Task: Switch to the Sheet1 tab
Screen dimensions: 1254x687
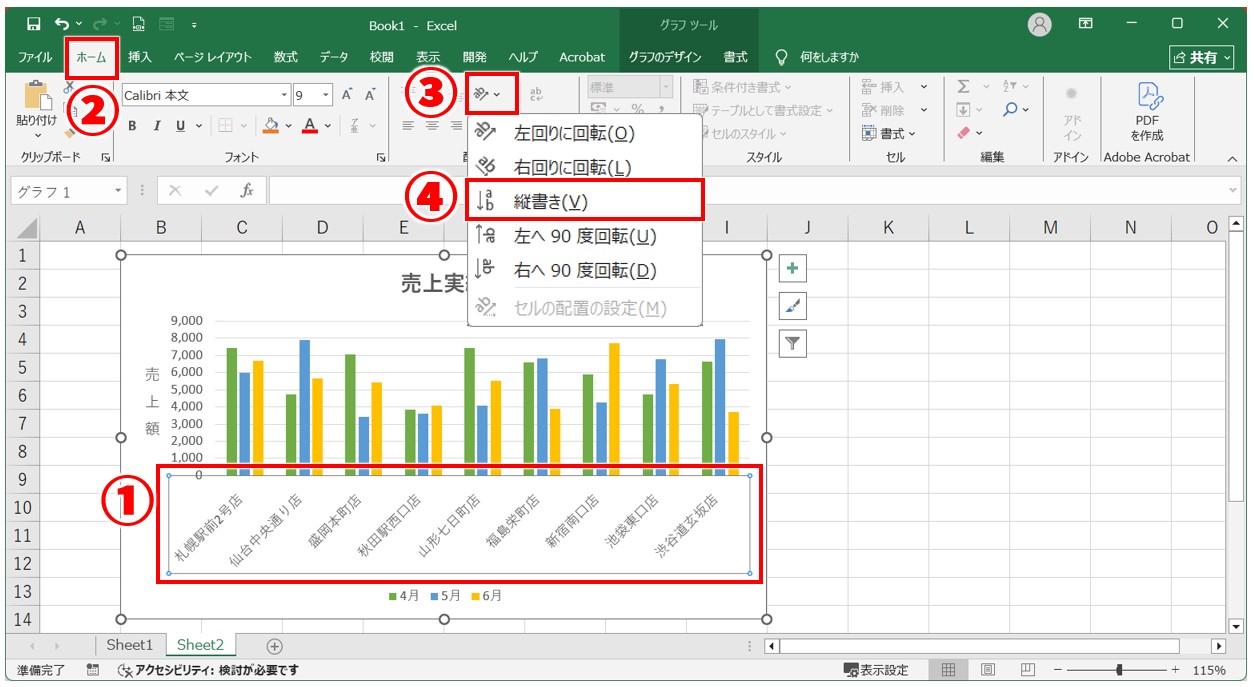Action: click(130, 646)
